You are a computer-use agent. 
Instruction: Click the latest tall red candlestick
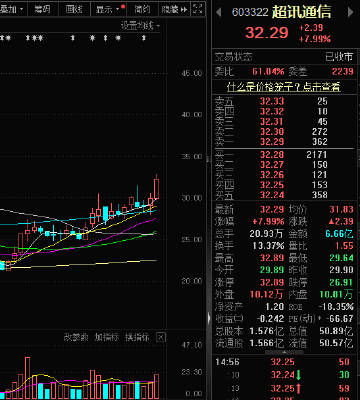click(x=156, y=188)
